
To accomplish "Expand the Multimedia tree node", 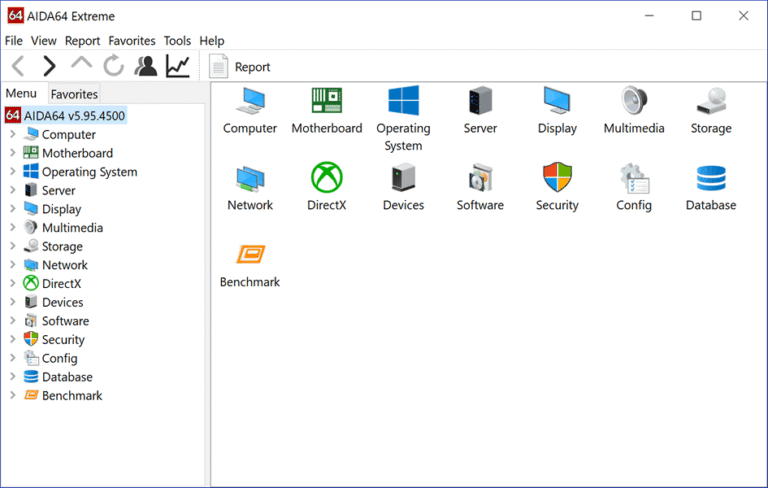I will pyautogui.click(x=13, y=227).
